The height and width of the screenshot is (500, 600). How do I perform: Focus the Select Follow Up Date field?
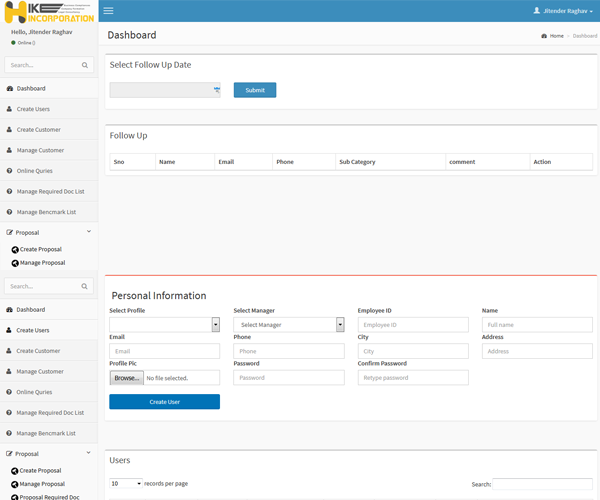pos(165,90)
